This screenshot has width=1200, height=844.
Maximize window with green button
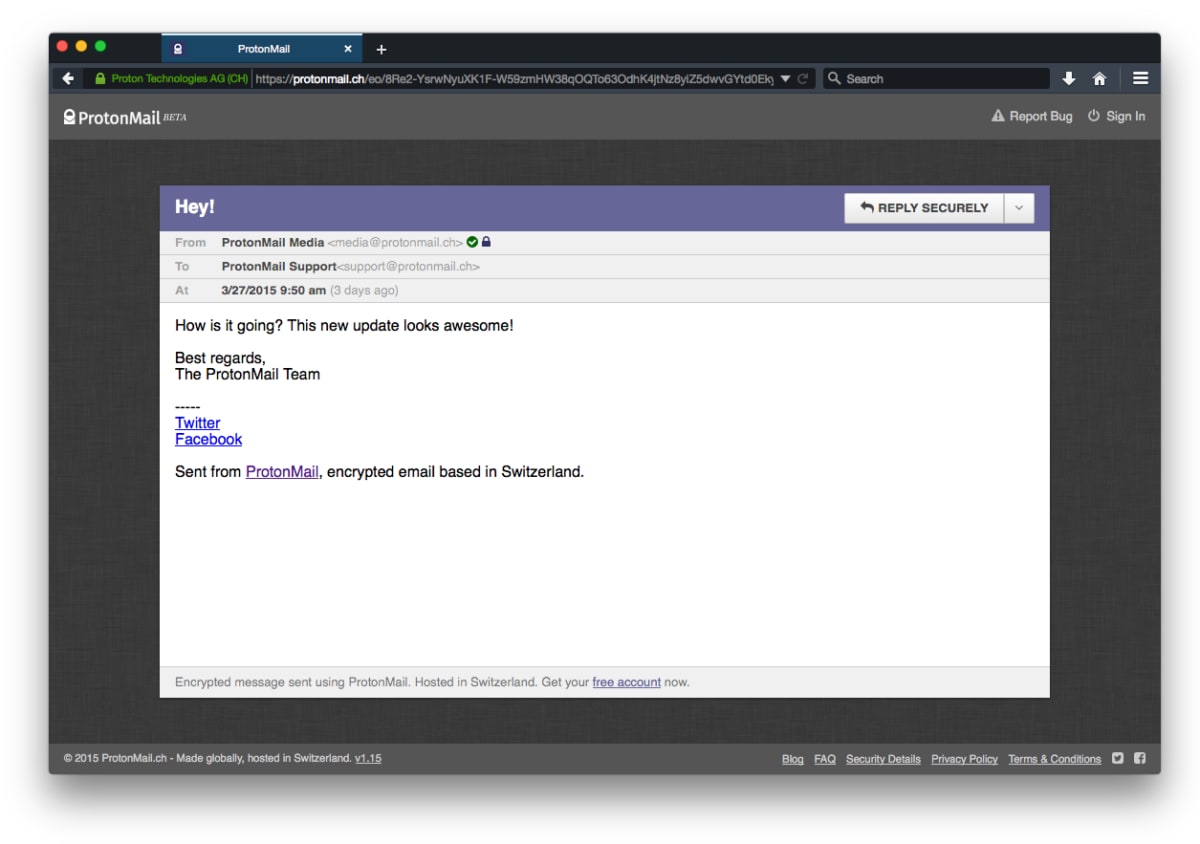click(x=100, y=46)
